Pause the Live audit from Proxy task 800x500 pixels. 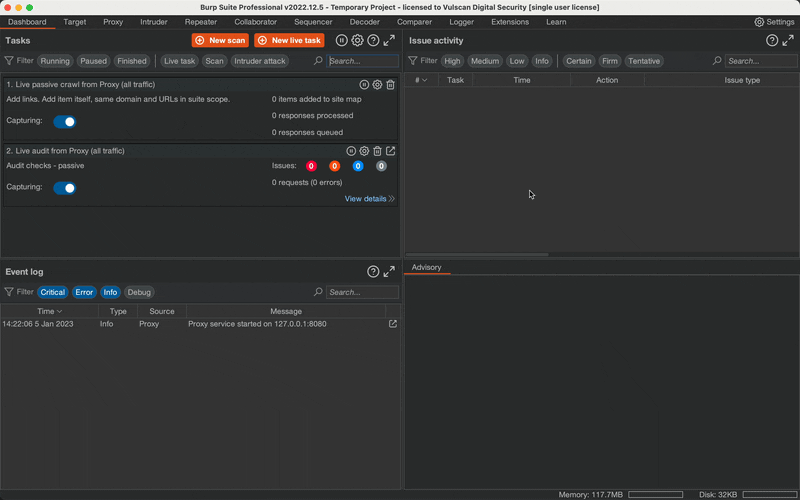(x=351, y=151)
